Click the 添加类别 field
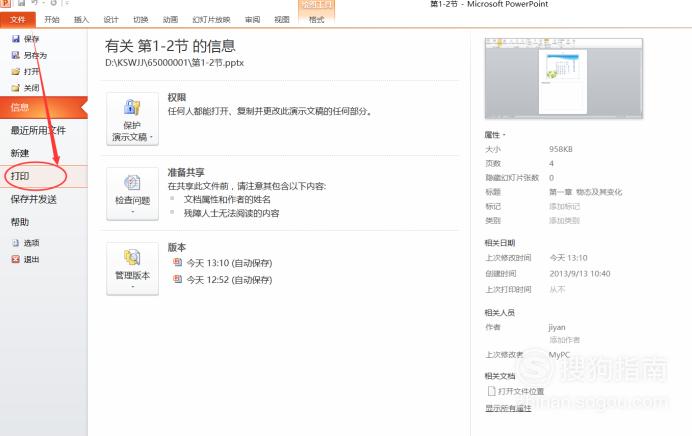 pyautogui.click(x=564, y=220)
